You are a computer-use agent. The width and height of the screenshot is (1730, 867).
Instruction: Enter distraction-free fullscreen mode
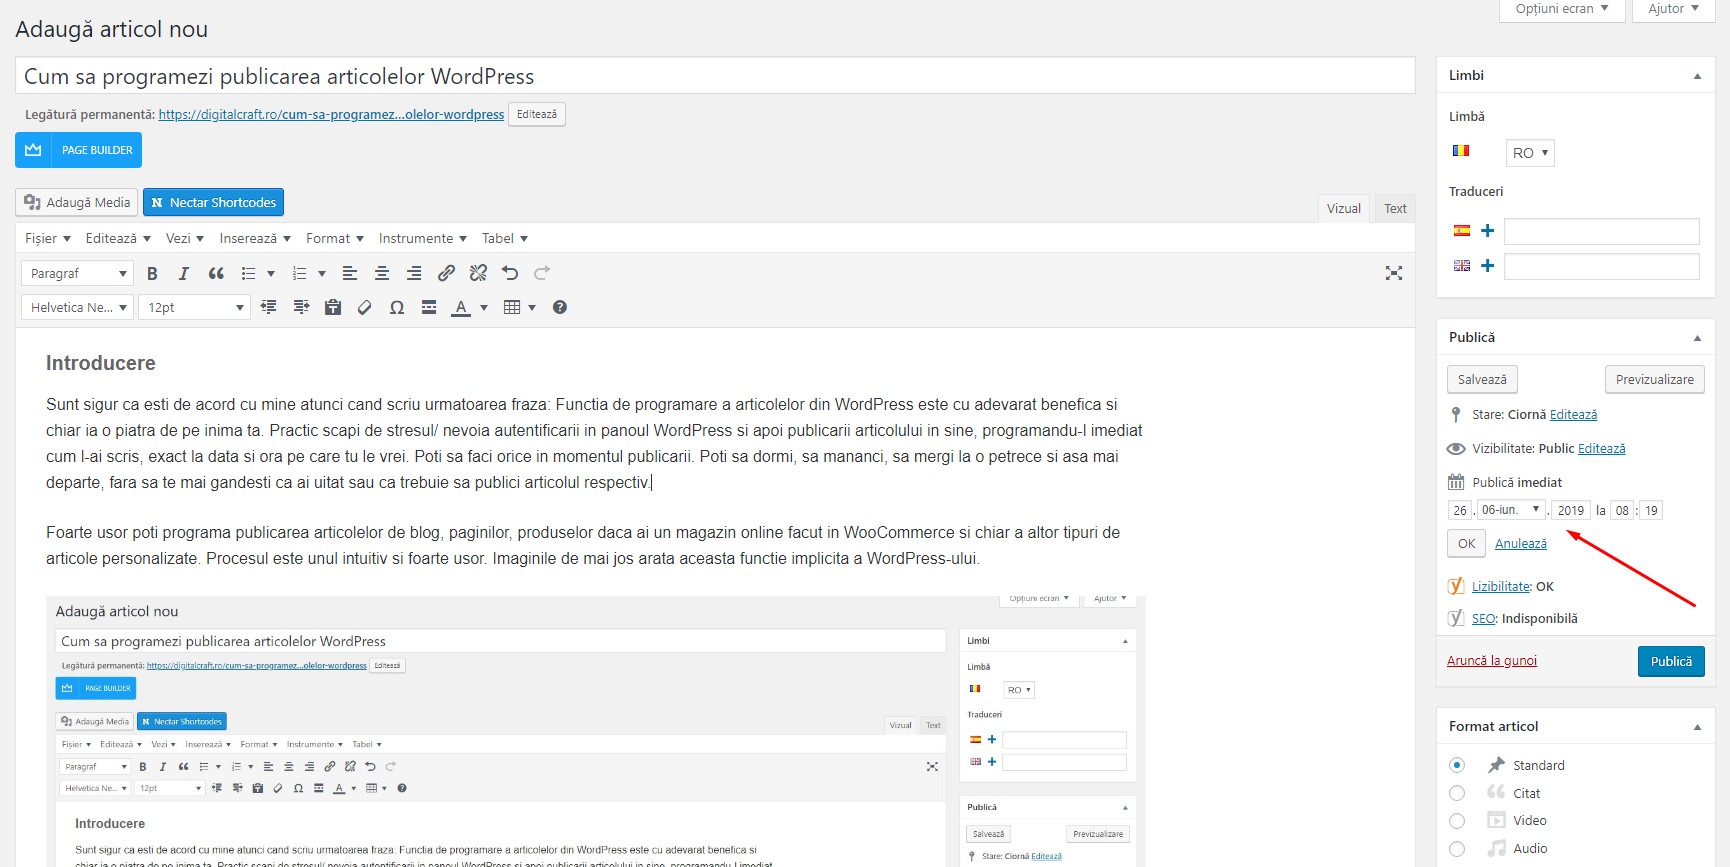(1393, 273)
